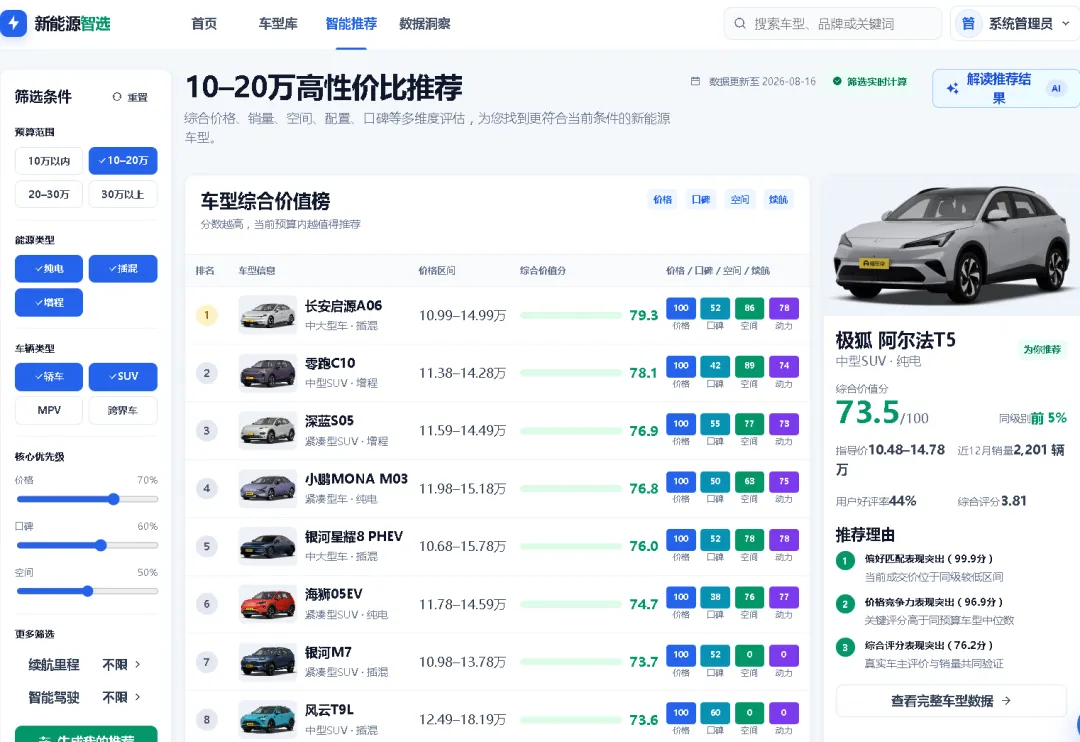1080x742 pixels.
Task: Click the reset filter circle icon
Action: coord(116,97)
